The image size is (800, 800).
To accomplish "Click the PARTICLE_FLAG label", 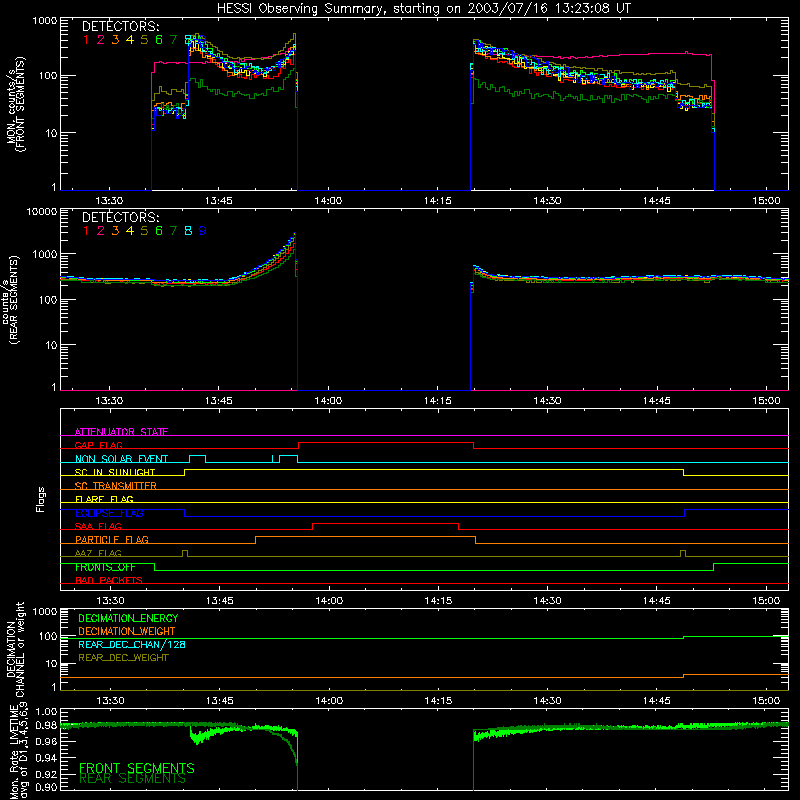I will [112, 539].
